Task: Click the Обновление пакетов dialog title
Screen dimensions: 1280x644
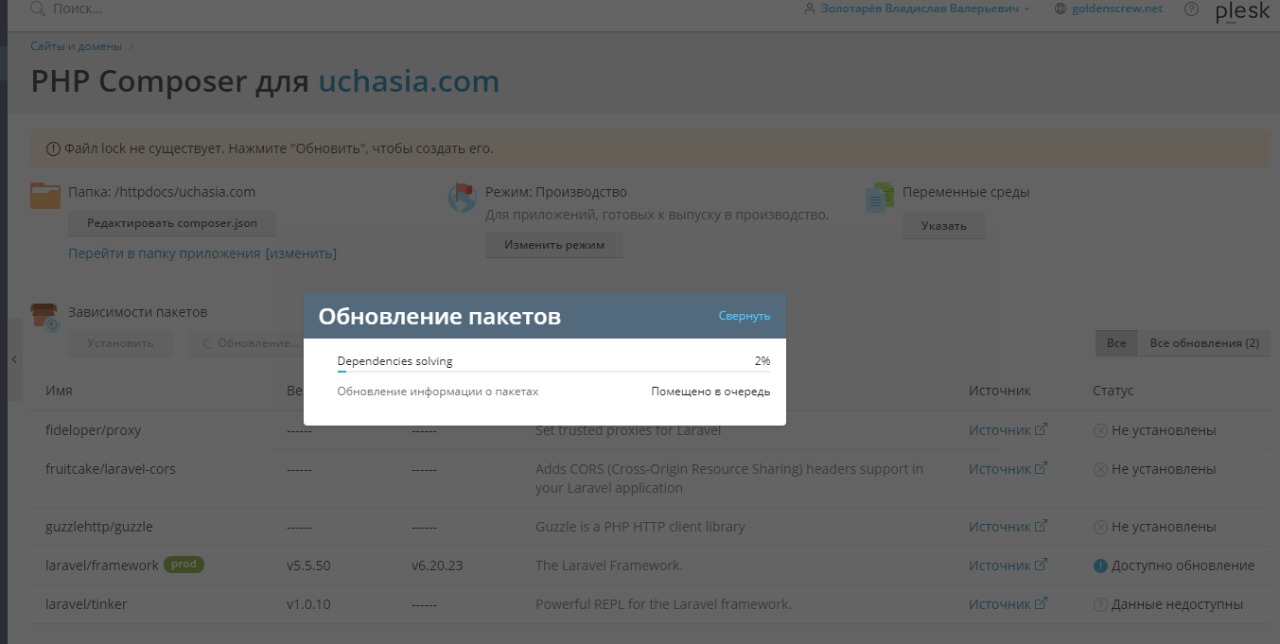Action: coord(439,317)
